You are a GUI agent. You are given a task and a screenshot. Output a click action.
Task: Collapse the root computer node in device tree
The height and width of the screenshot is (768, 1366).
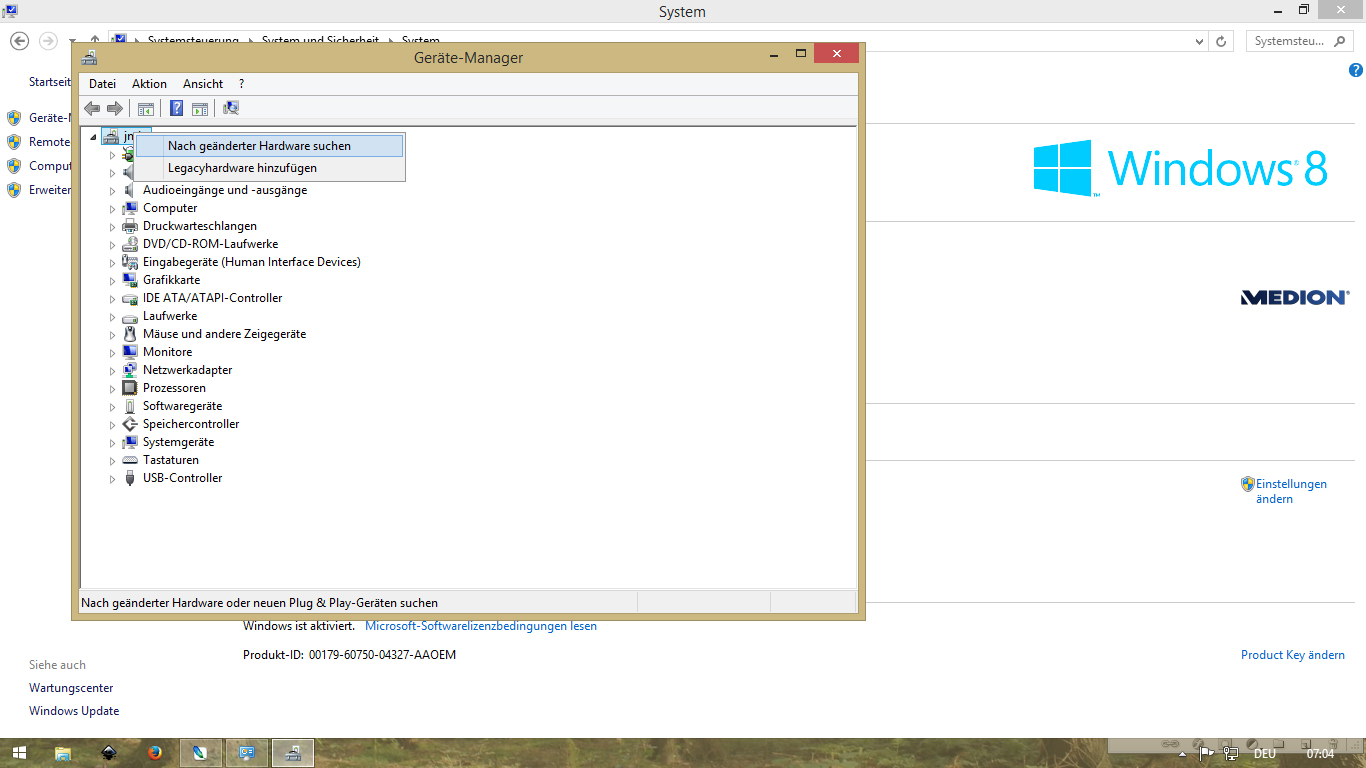(93, 137)
